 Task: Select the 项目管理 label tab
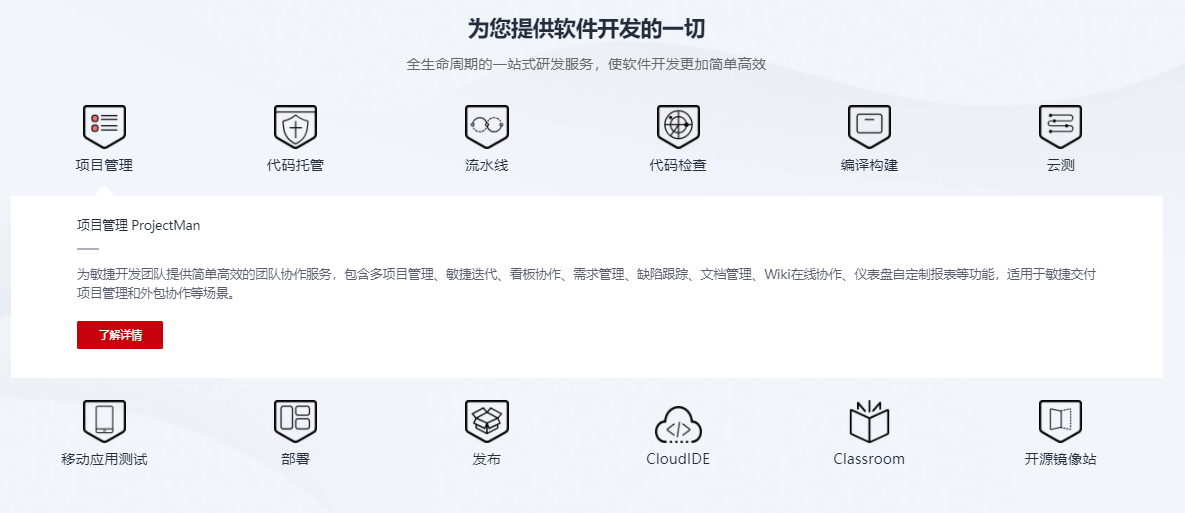pyautogui.click(x=104, y=165)
